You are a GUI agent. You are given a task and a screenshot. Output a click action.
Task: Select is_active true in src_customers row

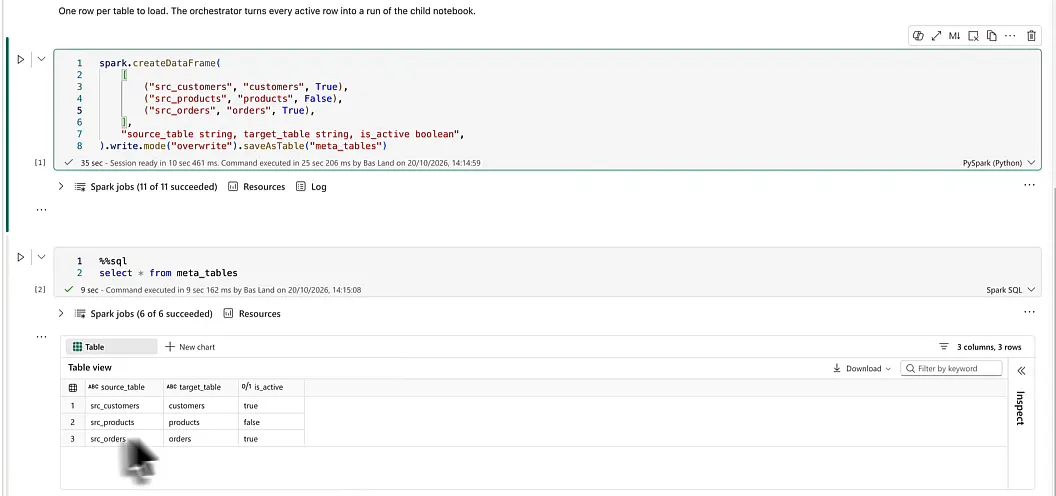pos(271,406)
